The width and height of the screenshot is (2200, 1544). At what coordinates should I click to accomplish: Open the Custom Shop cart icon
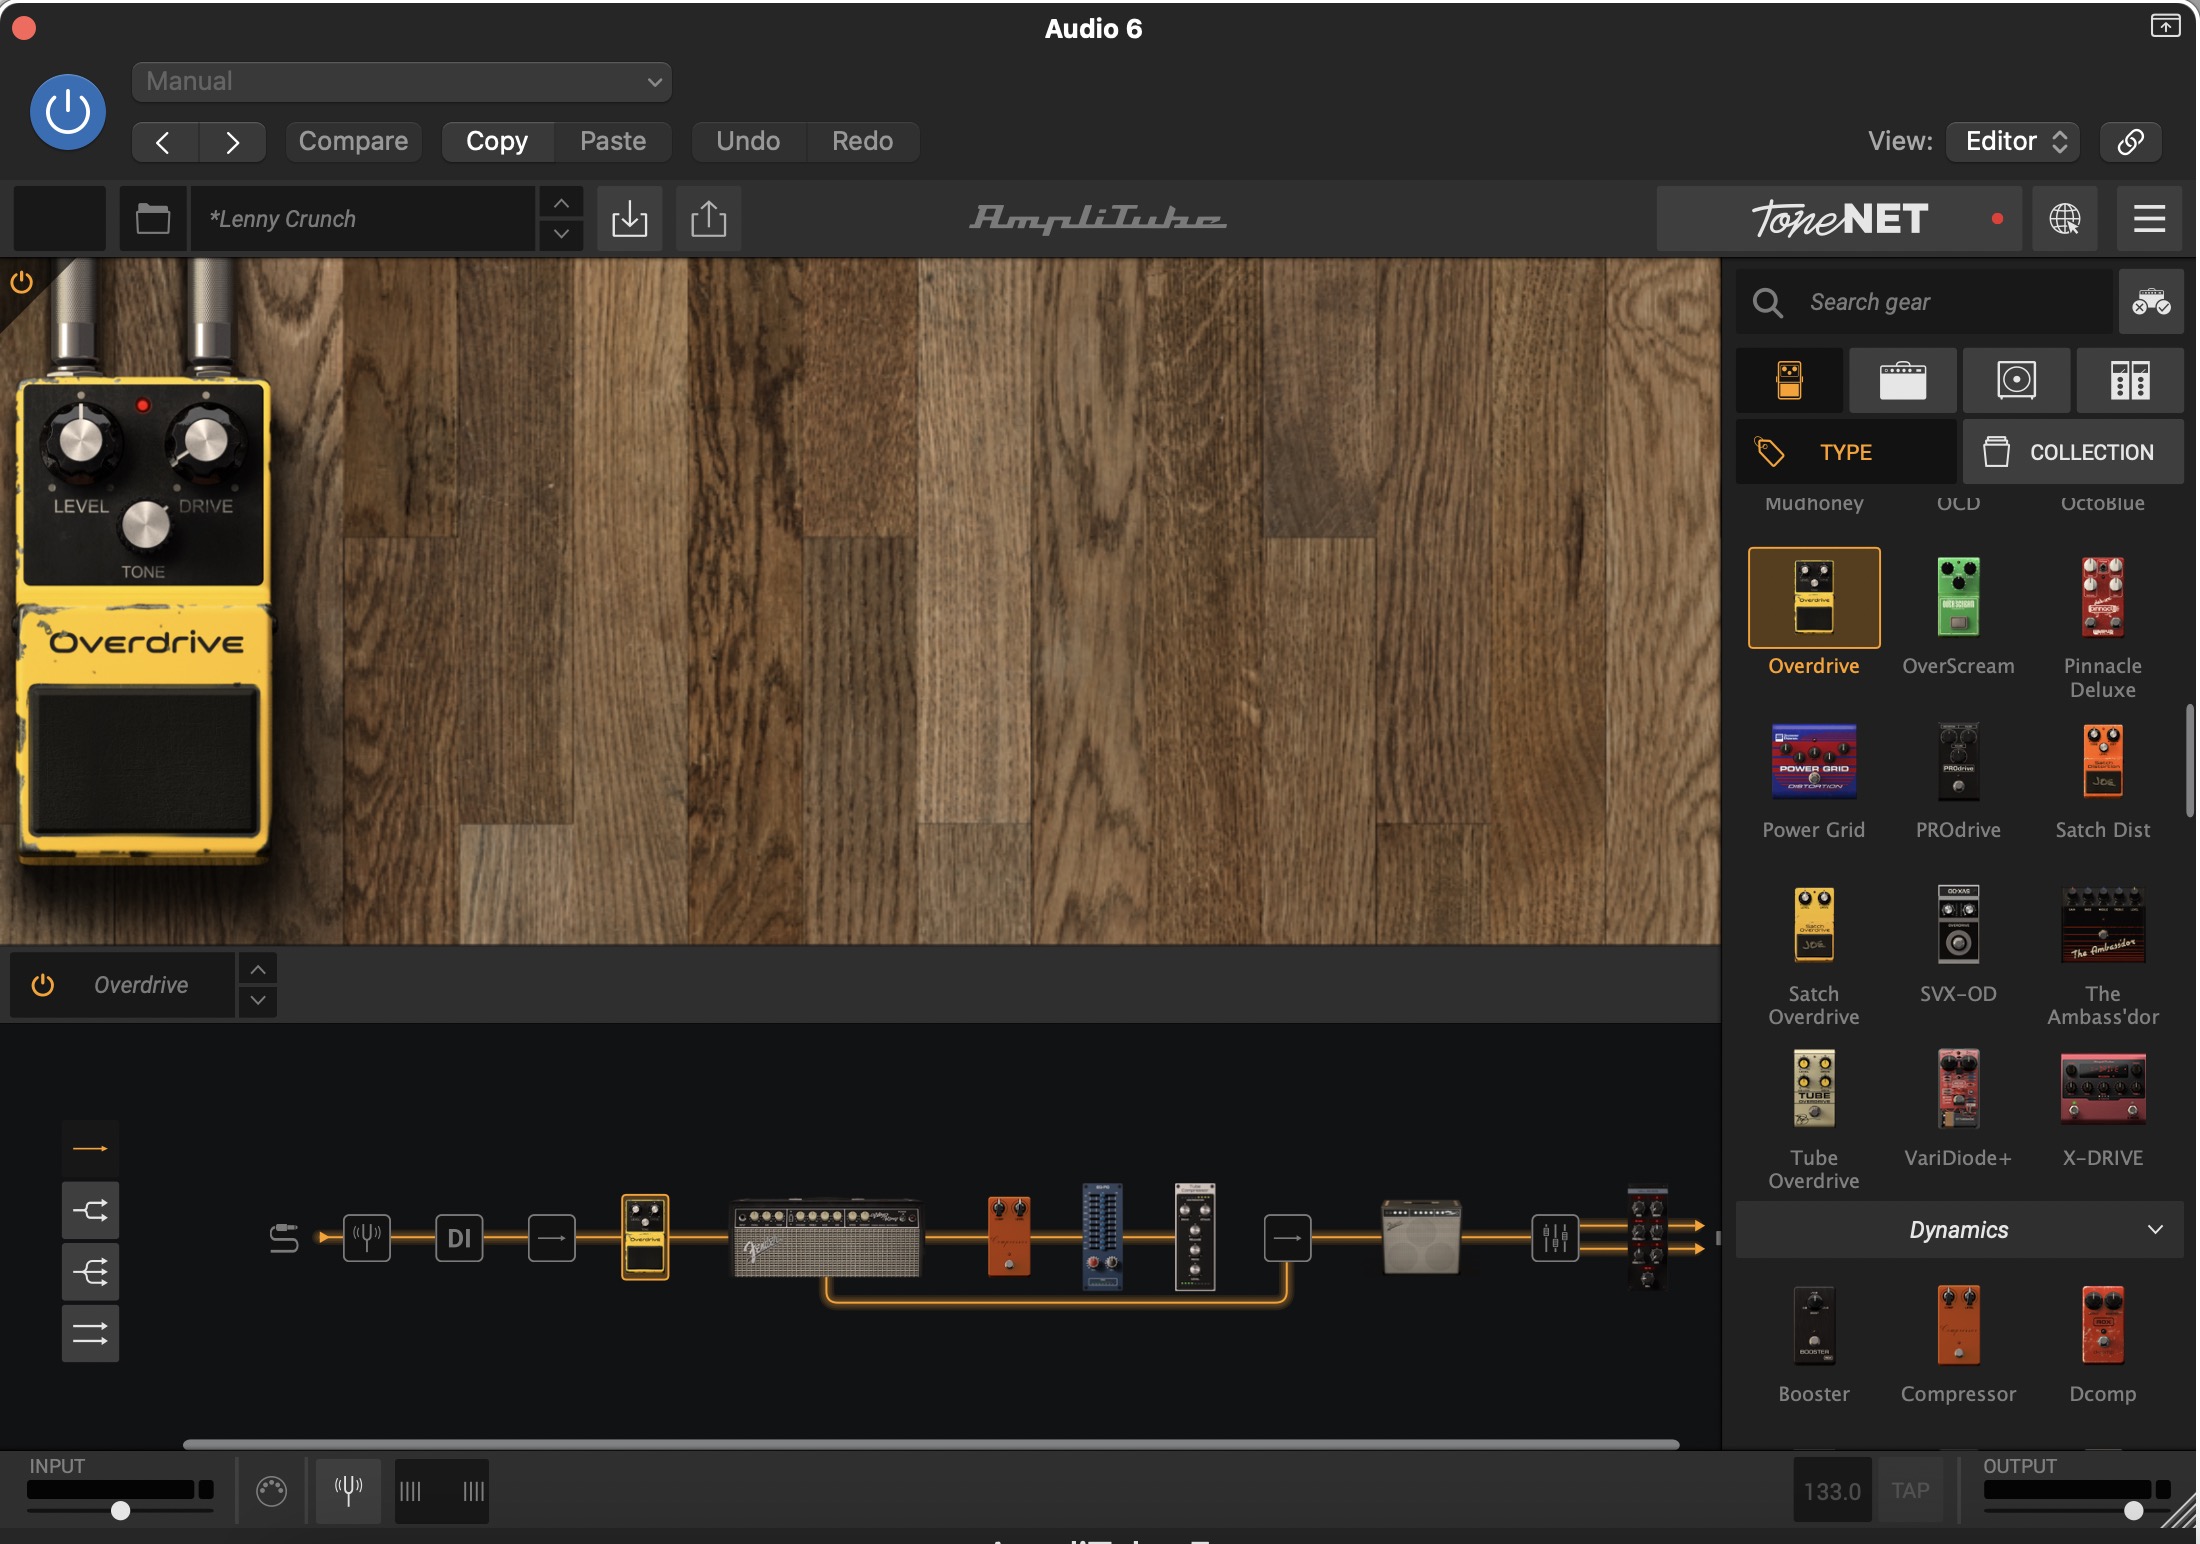[2151, 302]
